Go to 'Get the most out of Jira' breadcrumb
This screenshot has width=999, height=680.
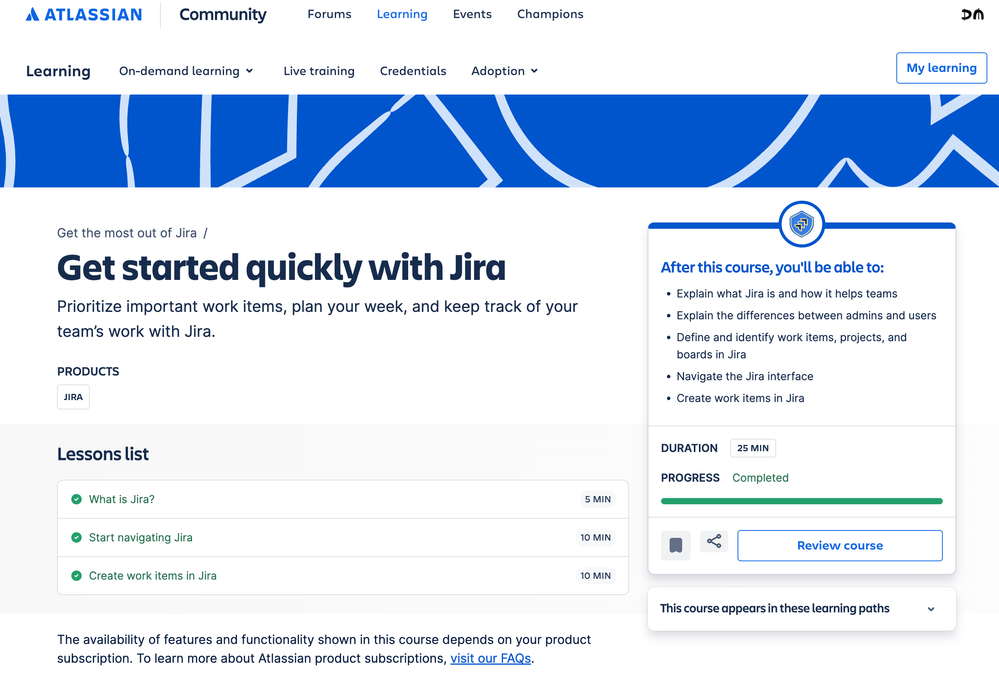(x=127, y=233)
